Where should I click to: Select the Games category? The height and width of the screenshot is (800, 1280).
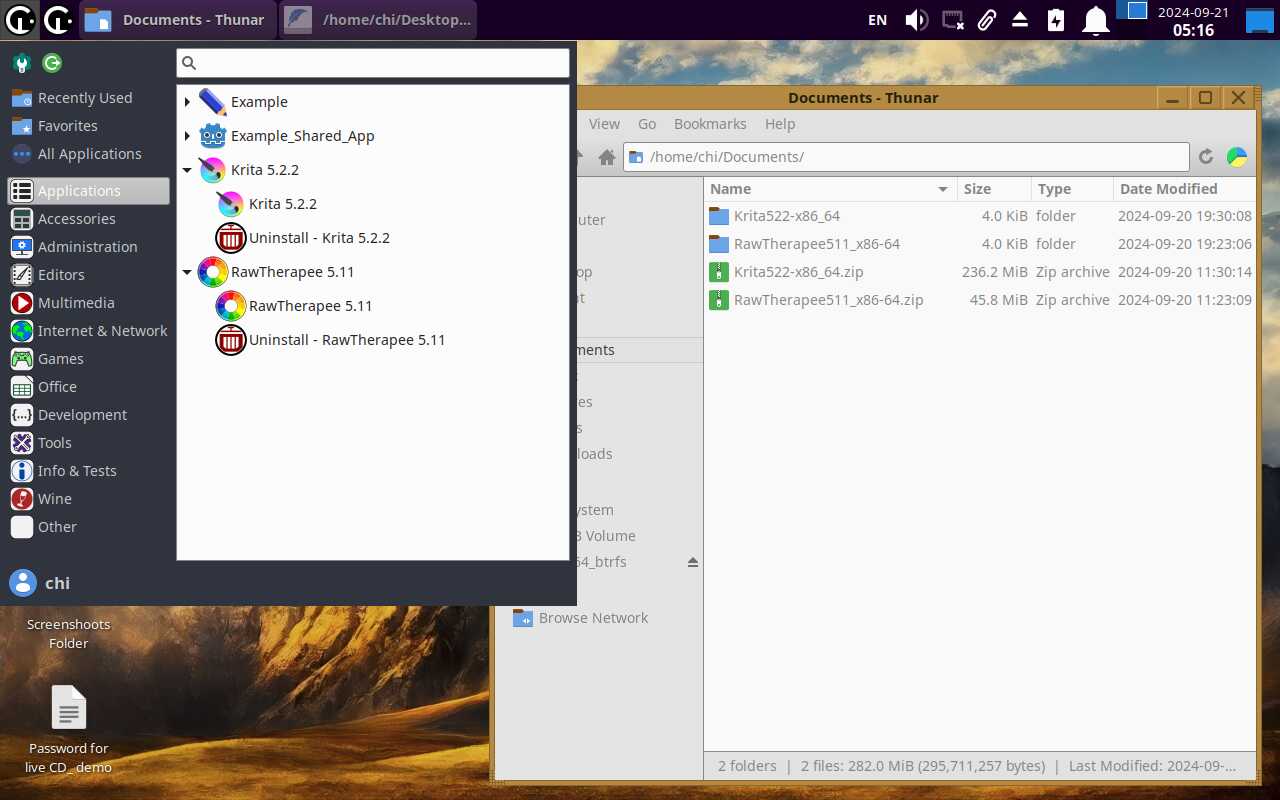click(88, 359)
